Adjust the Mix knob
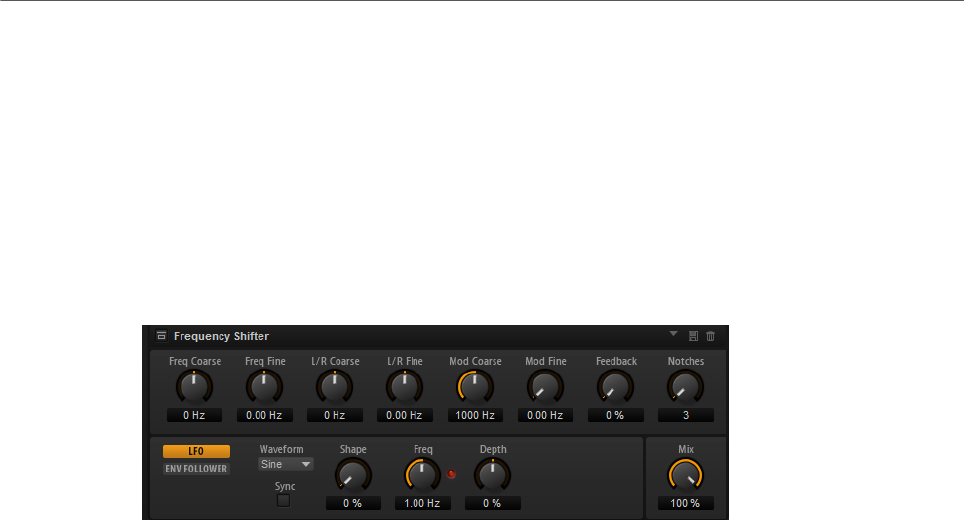964x520 pixels. point(685,475)
